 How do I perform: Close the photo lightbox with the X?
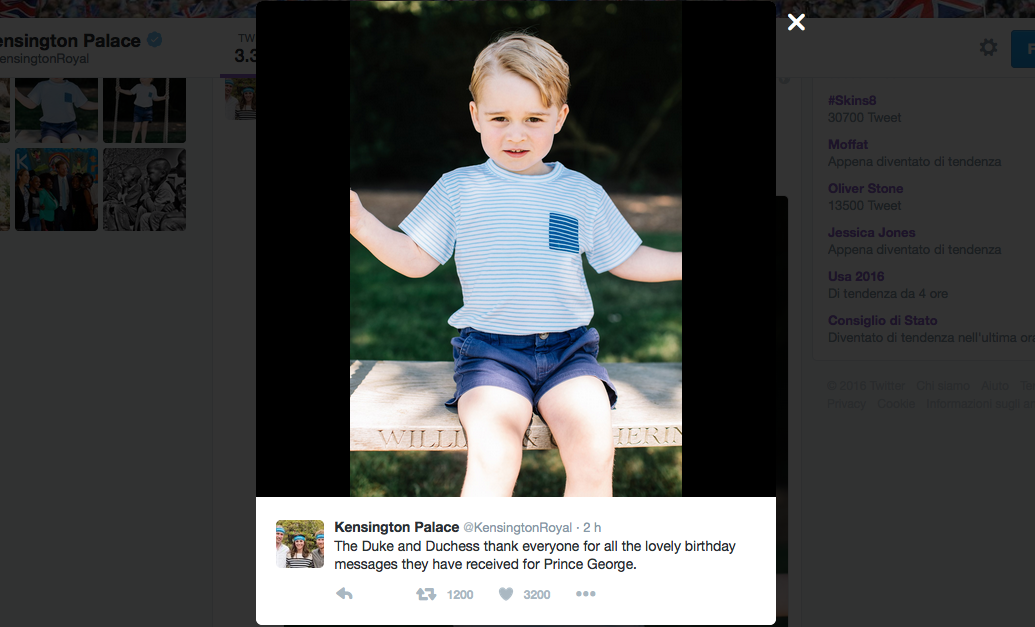pos(796,22)
